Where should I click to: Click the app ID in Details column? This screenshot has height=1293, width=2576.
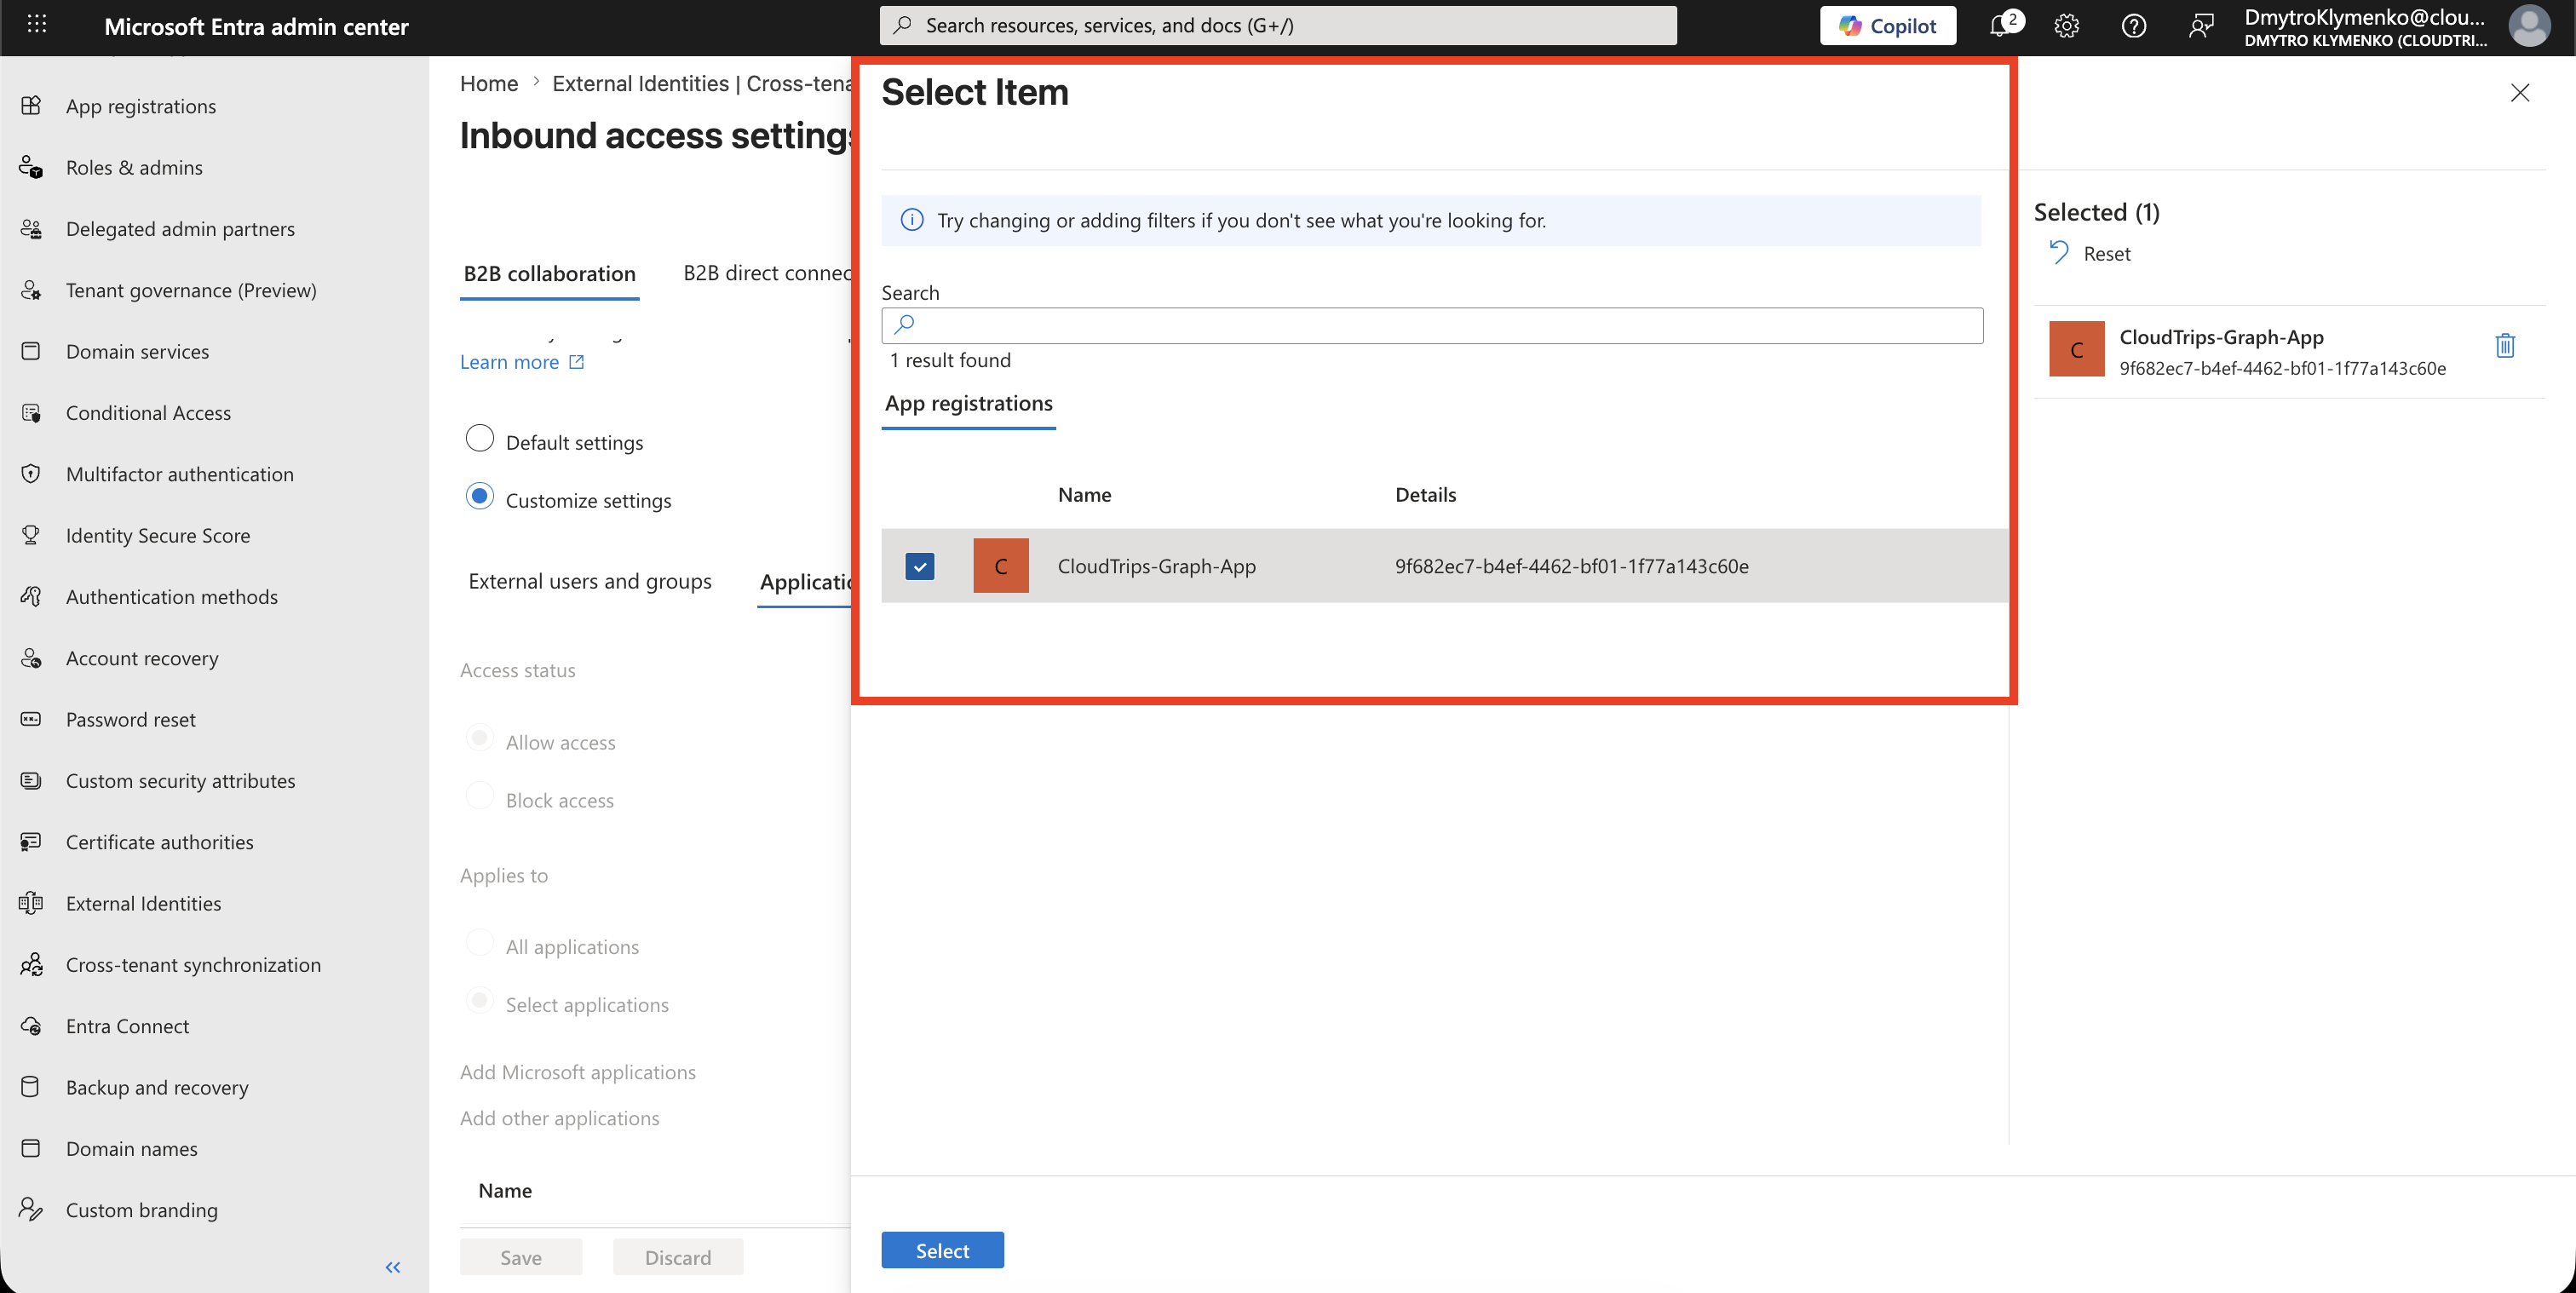point(1571,566)
